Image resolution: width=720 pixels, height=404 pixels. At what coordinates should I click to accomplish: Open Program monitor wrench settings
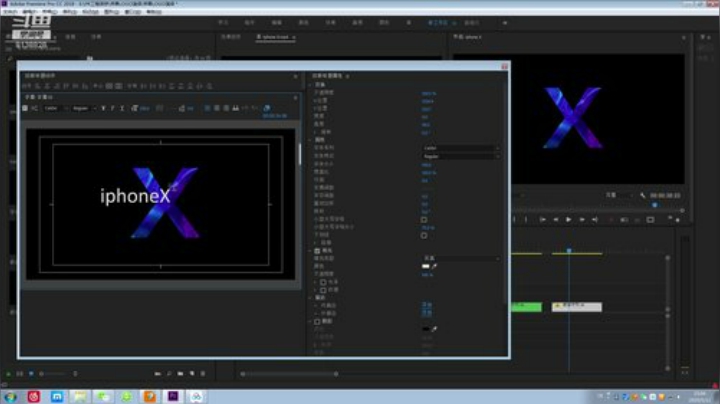642,196
